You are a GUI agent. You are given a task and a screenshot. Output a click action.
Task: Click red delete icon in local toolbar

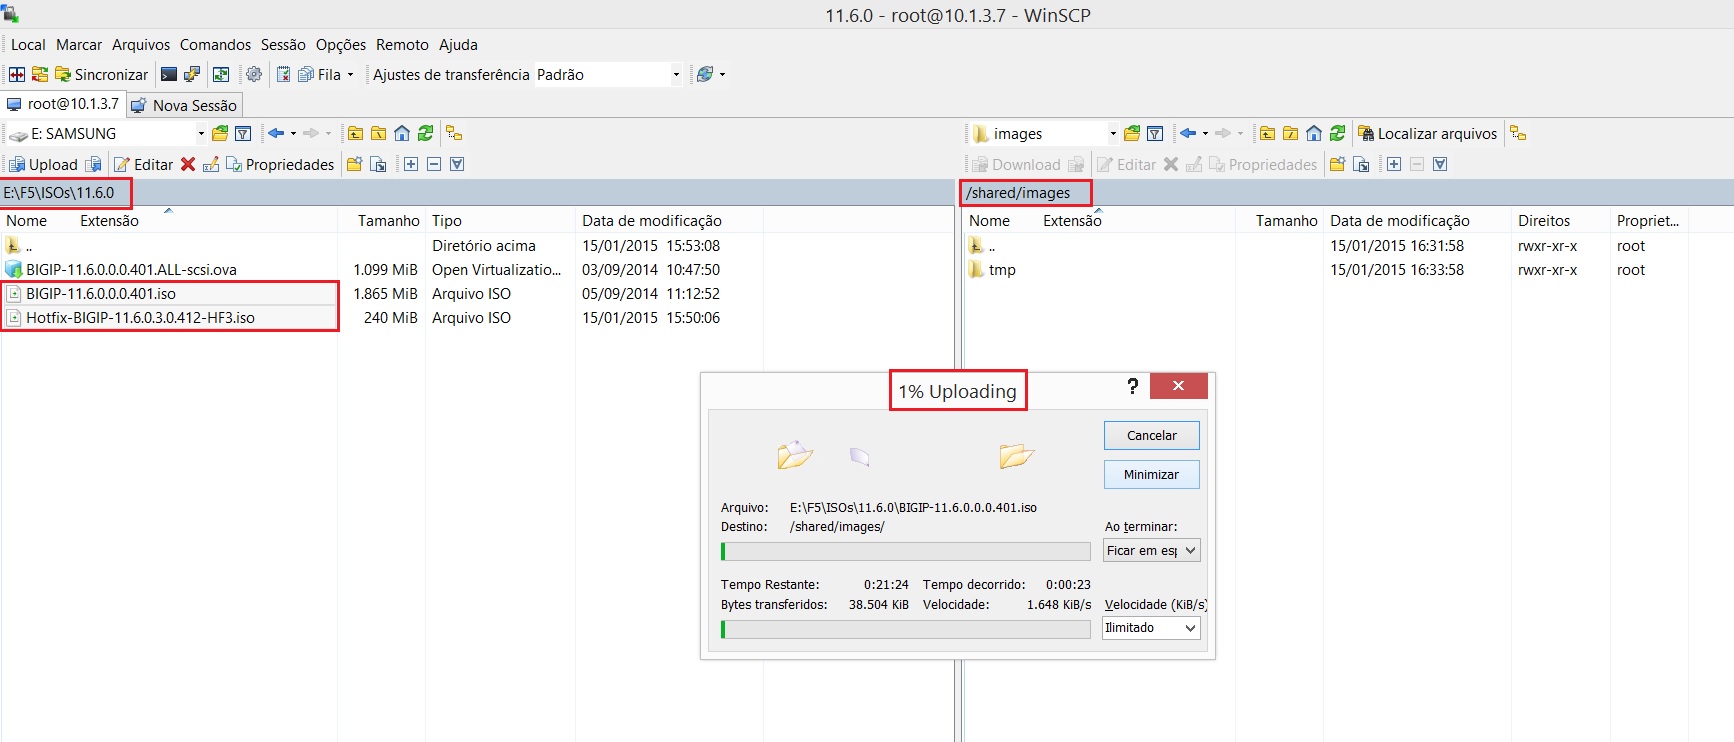[x=187, y=164]
